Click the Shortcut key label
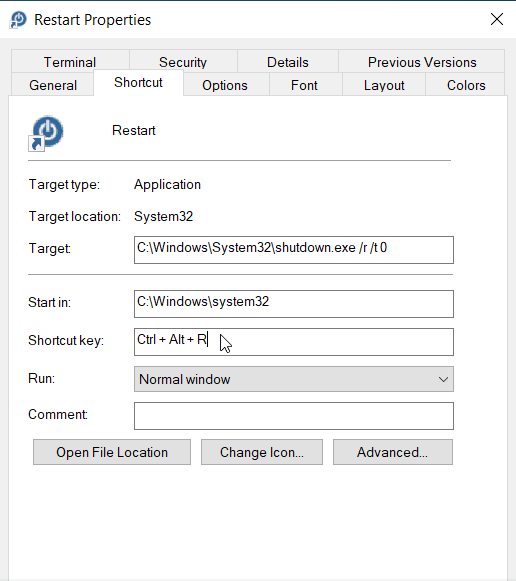516x581 pixels. tap(66, 340)
